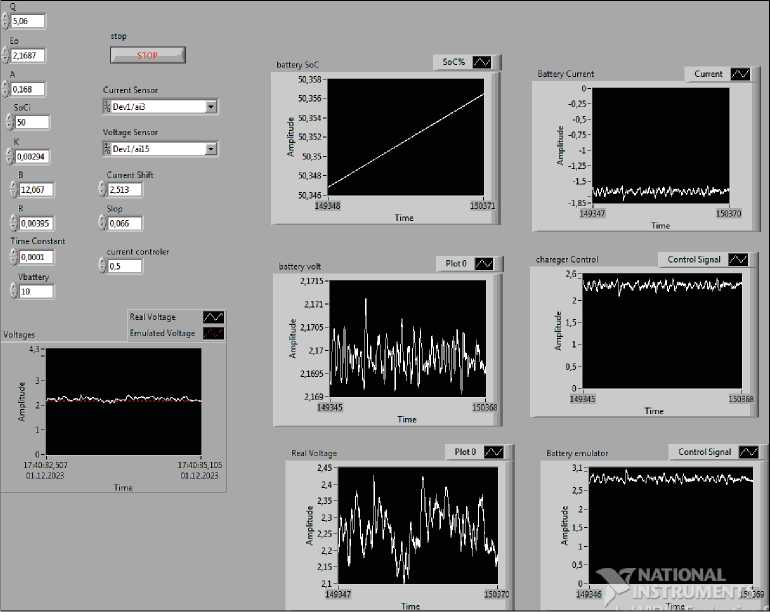Screen dimensions: 770x612
Task: Click the Emulated Voltage legend line icon
Action: pyautogui.click(x=213, y=333)
